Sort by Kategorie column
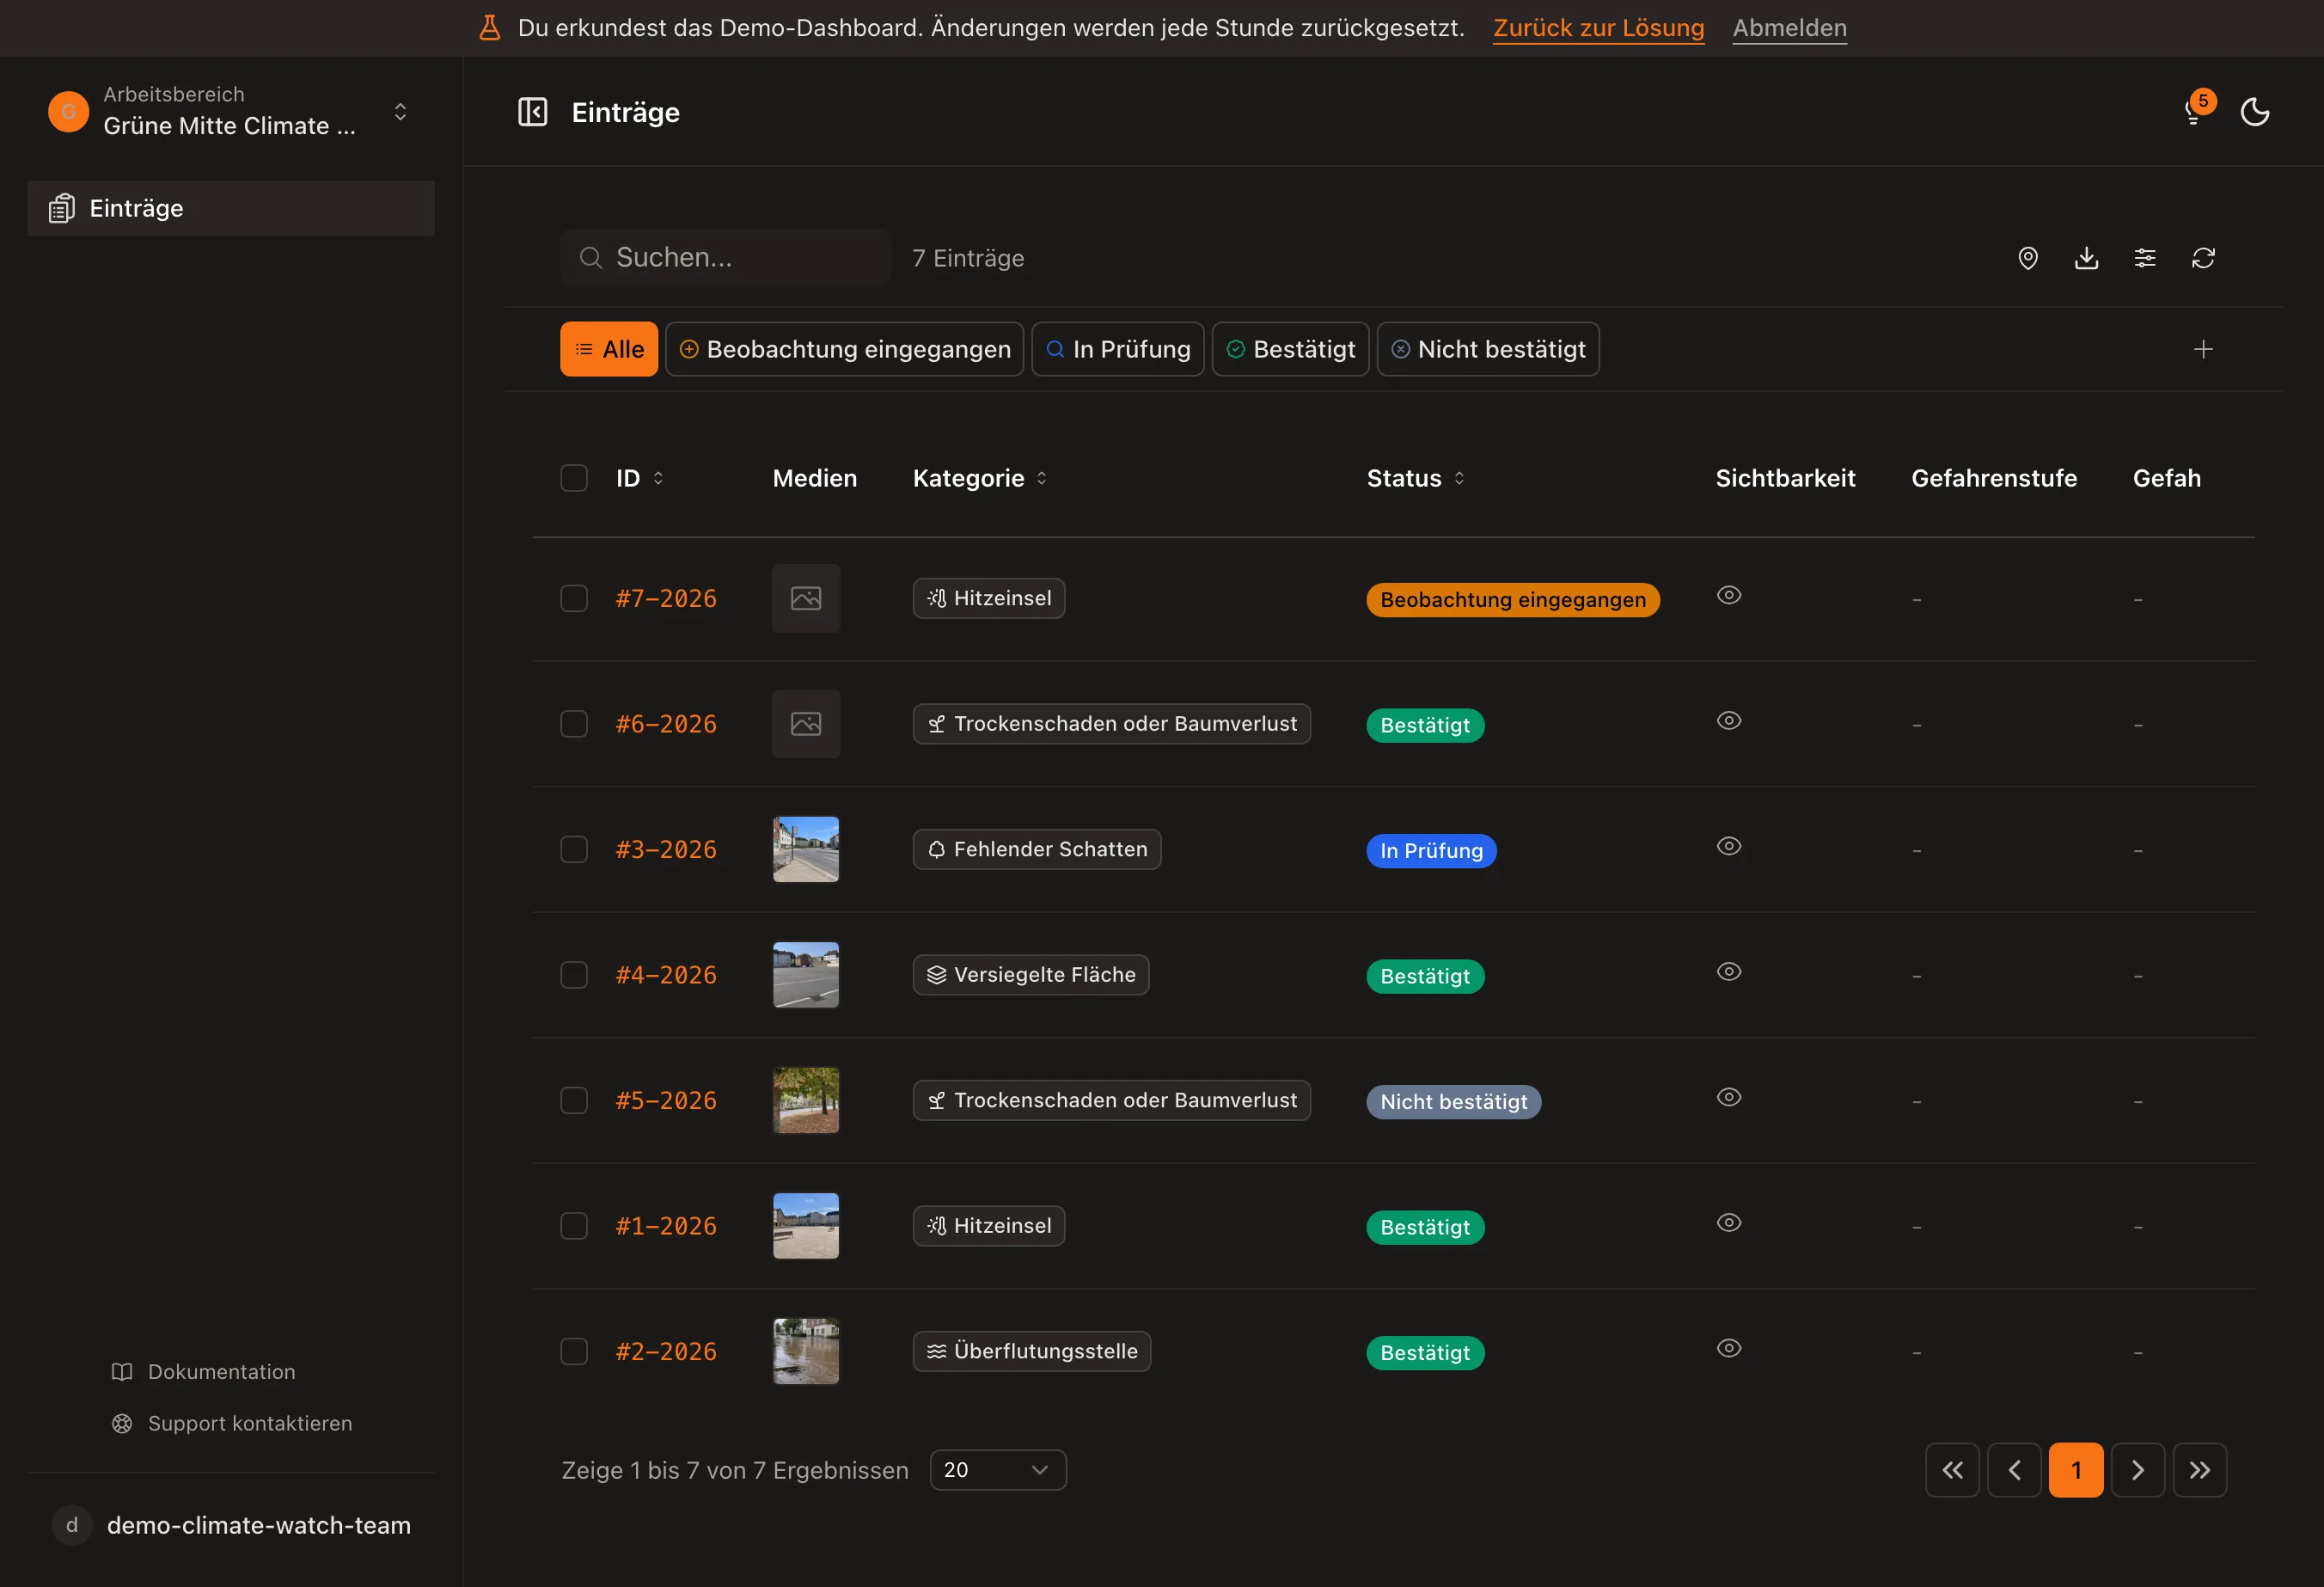 [x=980, y=478]
